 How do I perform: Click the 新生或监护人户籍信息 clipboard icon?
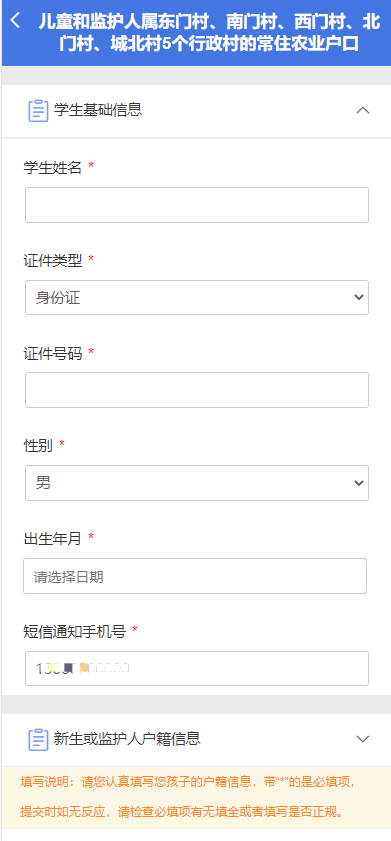38,739
